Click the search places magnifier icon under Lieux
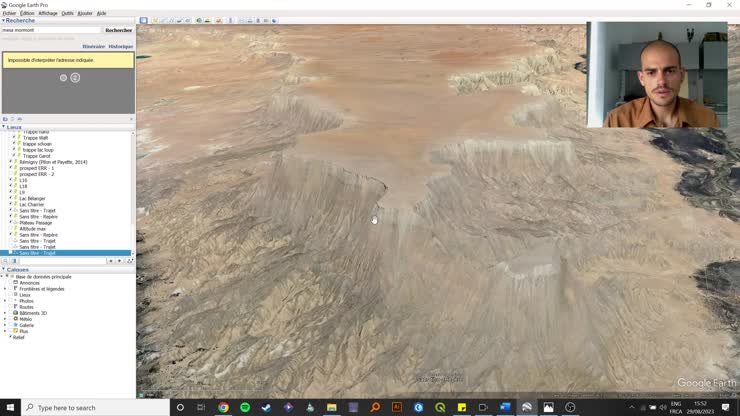The image size is (740, 416). click(4, 261)
